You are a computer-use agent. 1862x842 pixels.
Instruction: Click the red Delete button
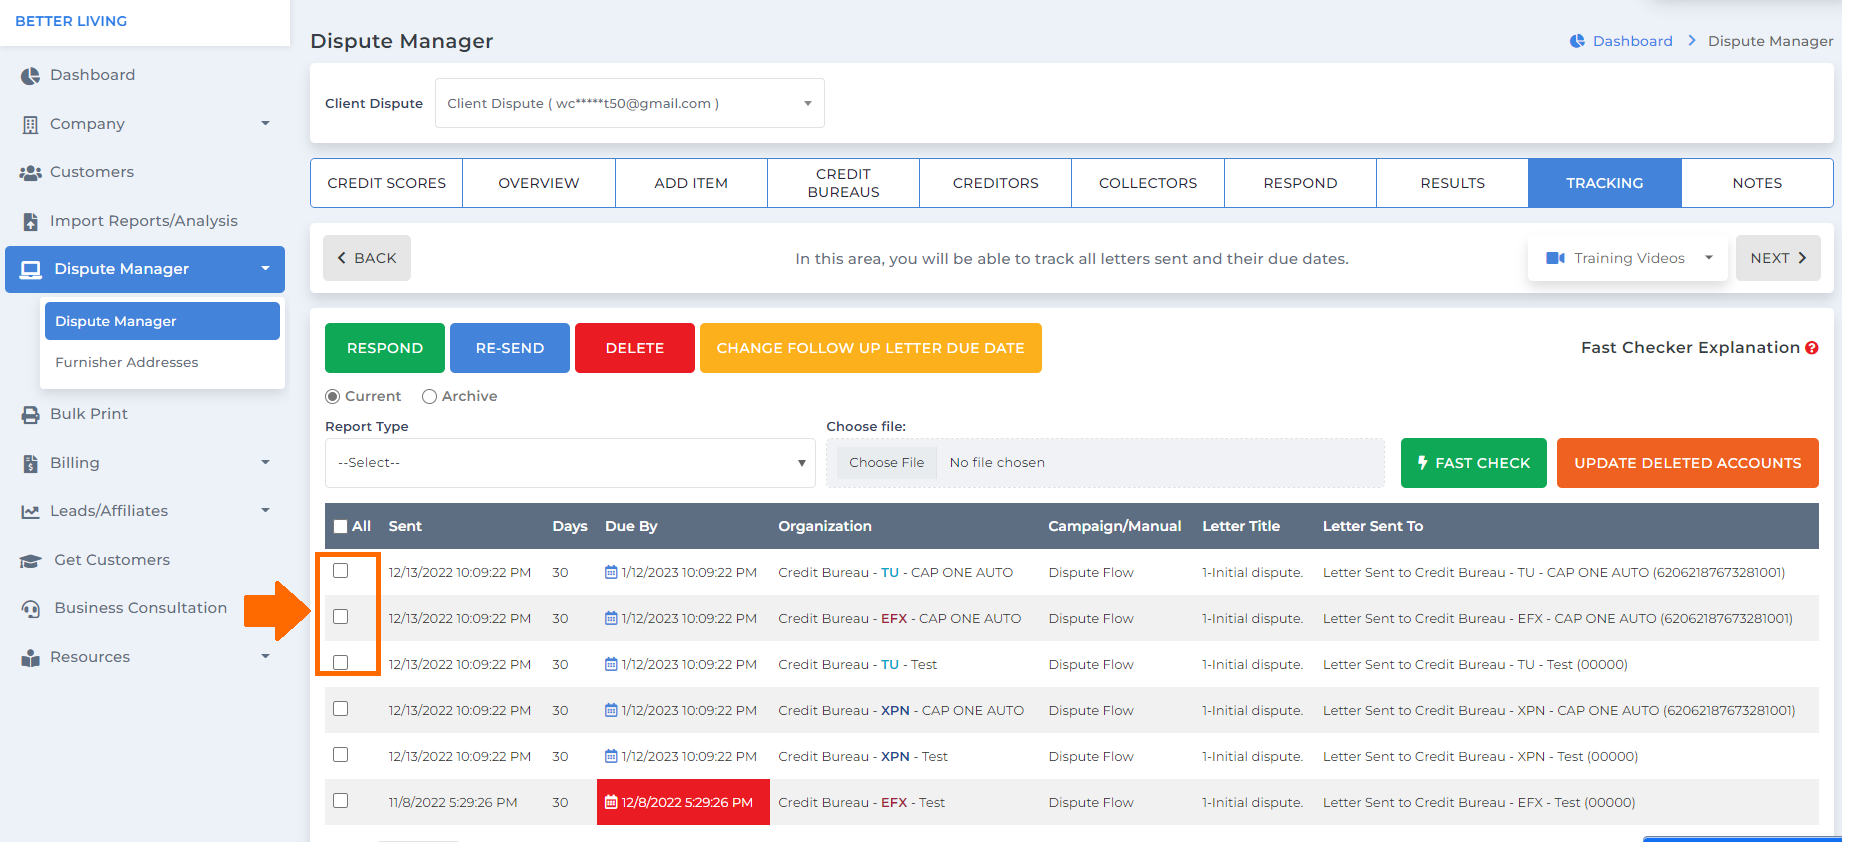coord(635,348)
